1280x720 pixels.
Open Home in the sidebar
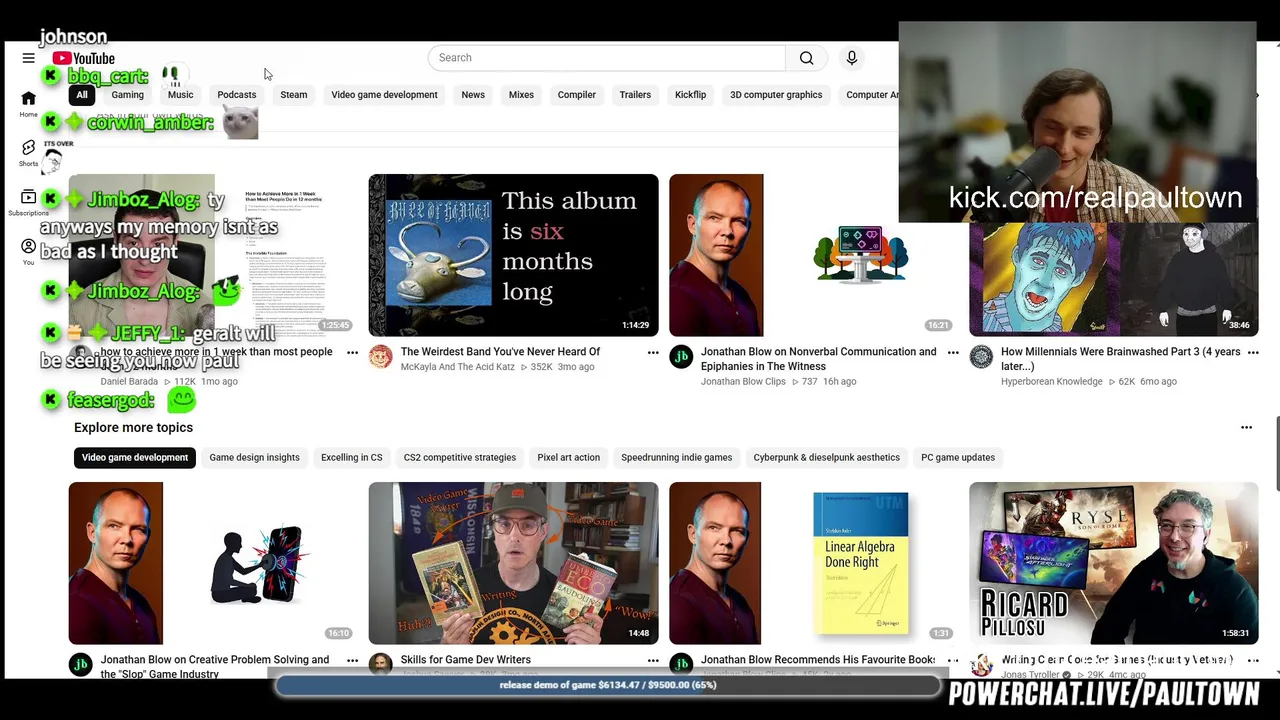28,103
